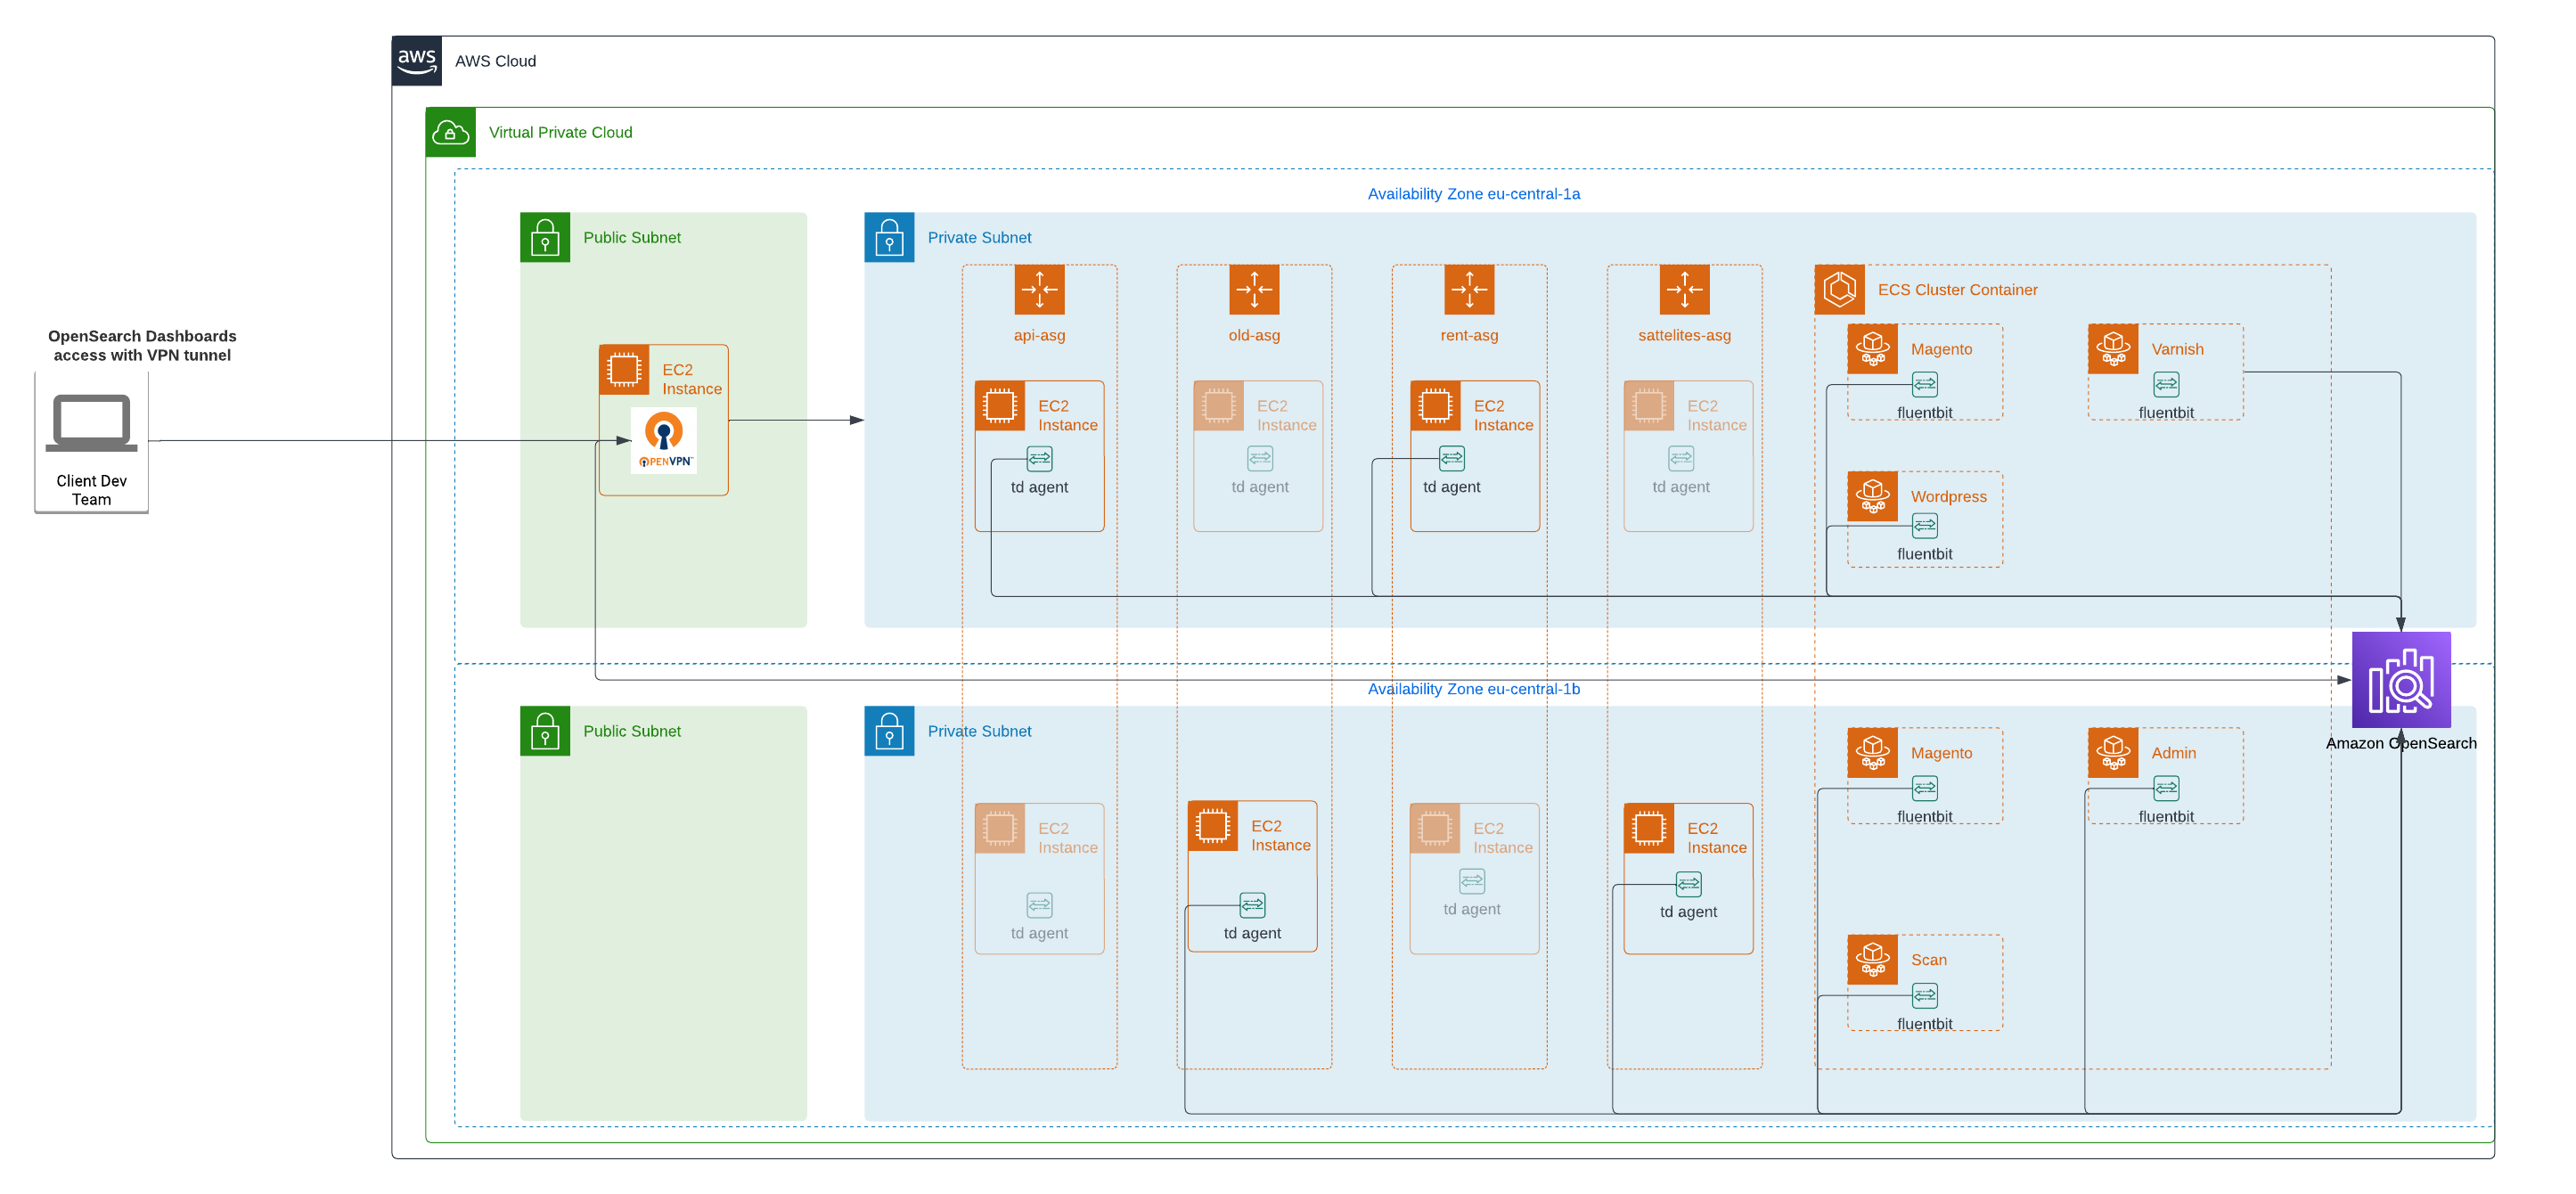Select the Virtual Private Cloud icon
The height and width of the screenshot is (1194, 2576).
click(x=451, y=132)
